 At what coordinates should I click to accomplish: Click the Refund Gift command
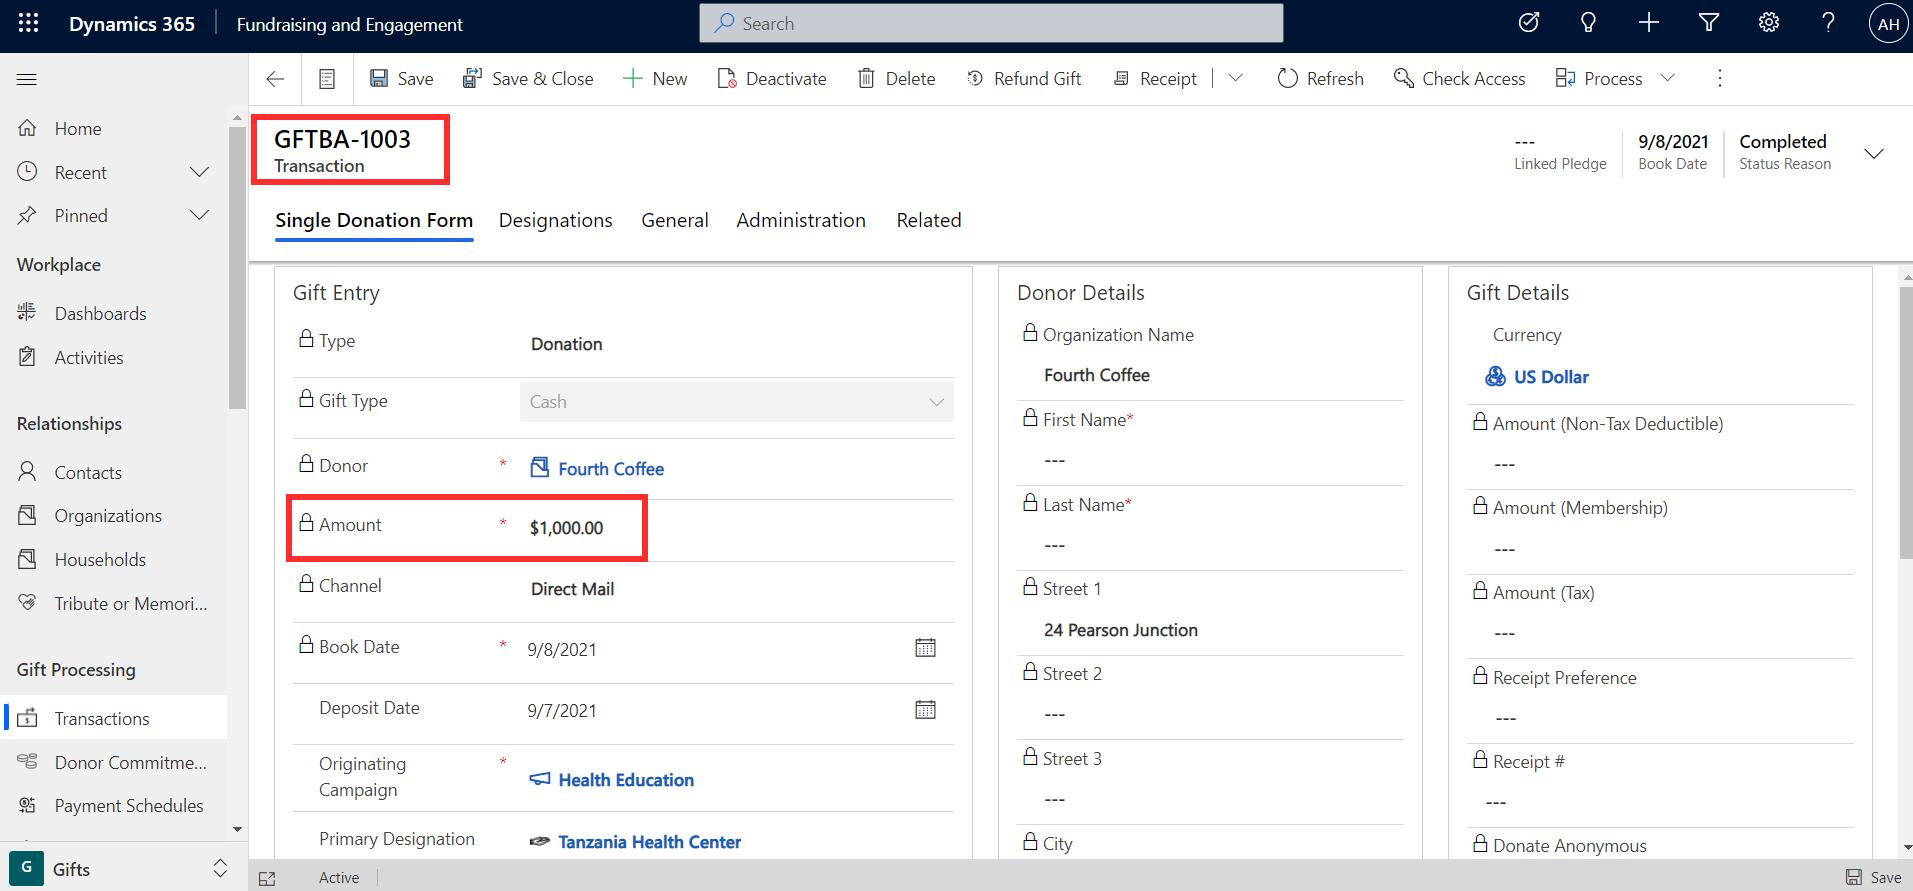pyautogui.click(x=1024, y=79)
